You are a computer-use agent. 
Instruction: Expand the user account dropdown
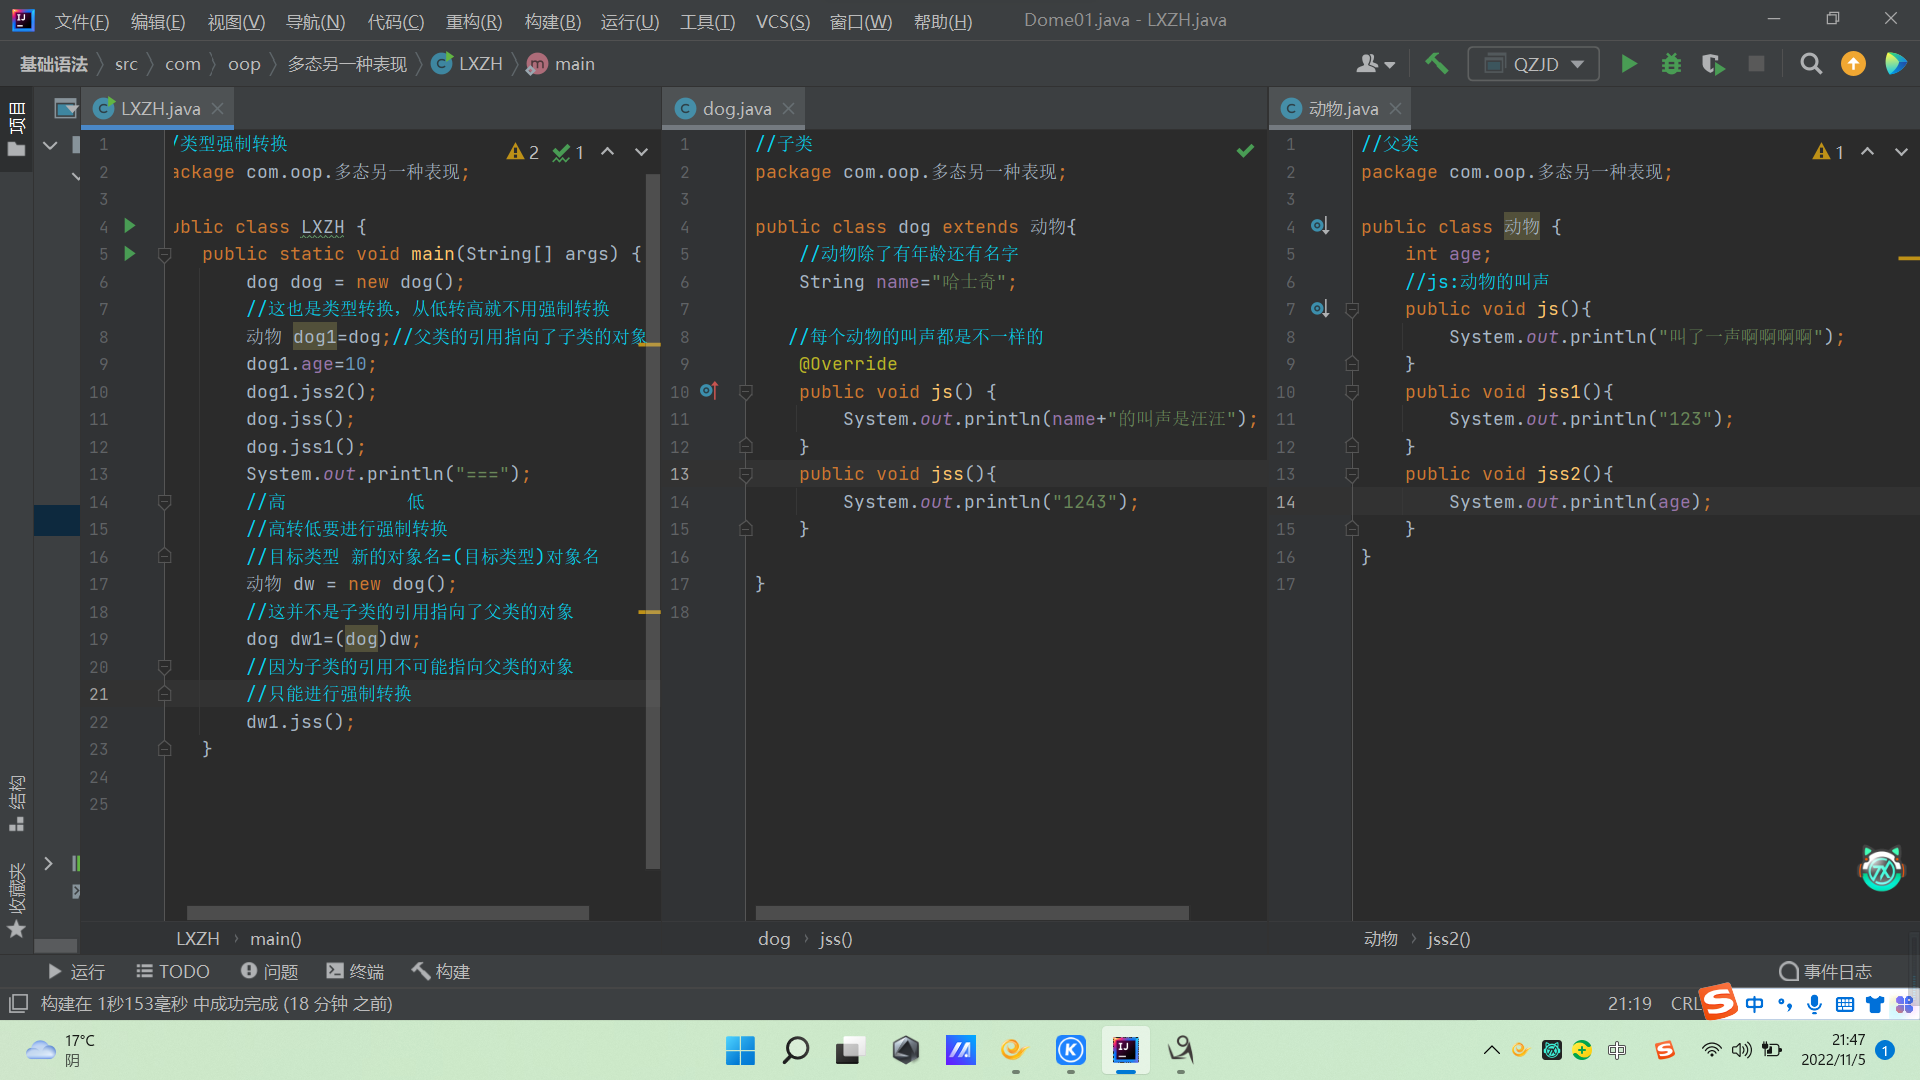1375,64
